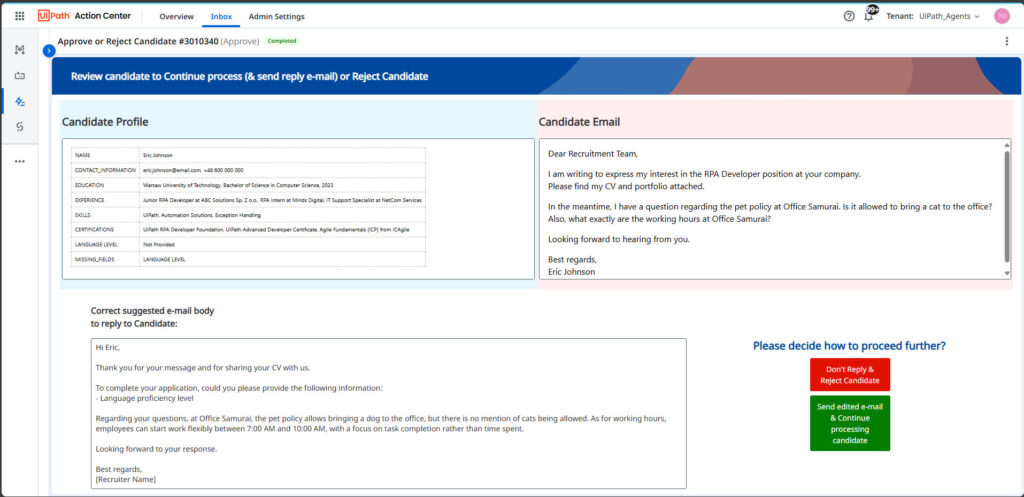The width and height of the screenshot is (1024, 497).
Task: Click the email scrollbar down arrow
Action: 1006,273
